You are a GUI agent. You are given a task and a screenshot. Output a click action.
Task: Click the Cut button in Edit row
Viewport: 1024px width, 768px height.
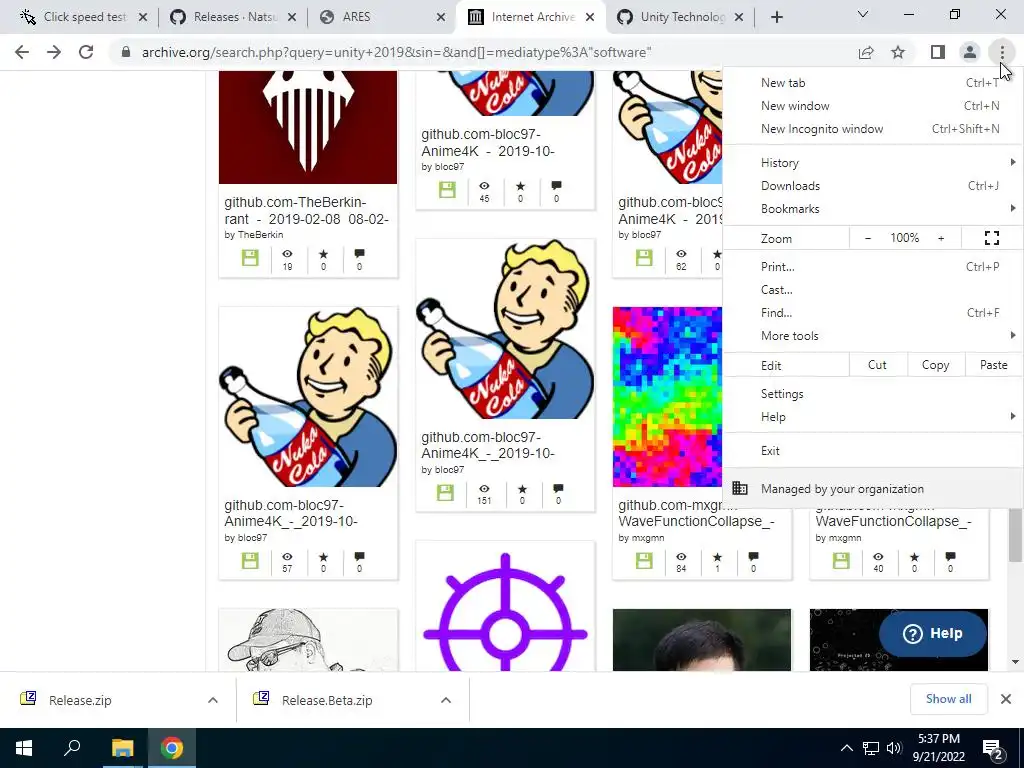(x=877, y=365)
